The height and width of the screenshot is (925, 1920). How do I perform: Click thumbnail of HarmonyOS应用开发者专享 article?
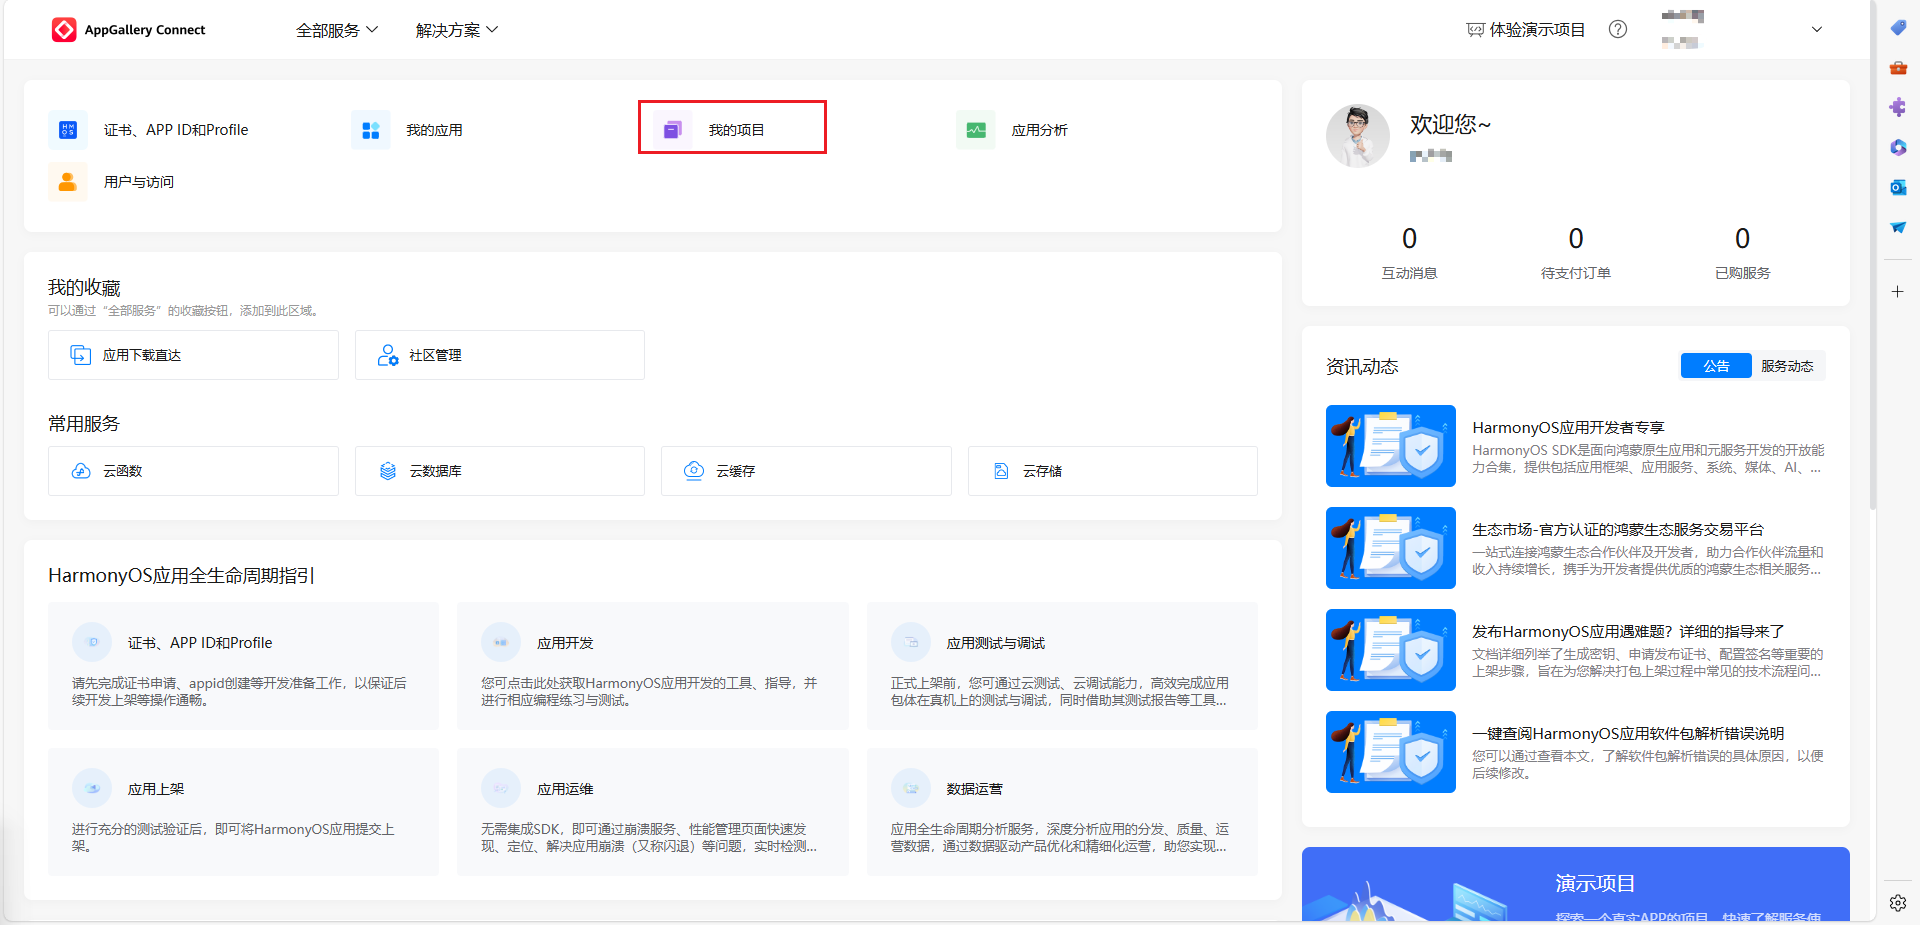[1391, 446]
